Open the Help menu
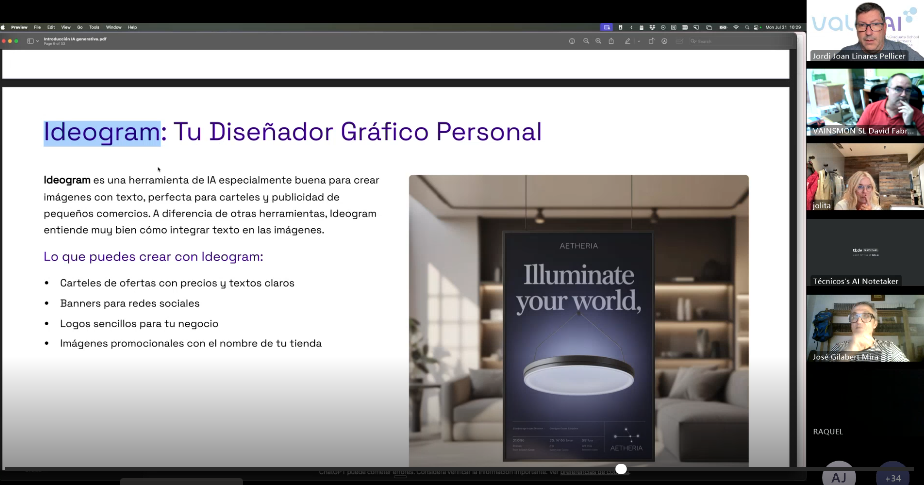The image size is (924, 485). (133, 27)
